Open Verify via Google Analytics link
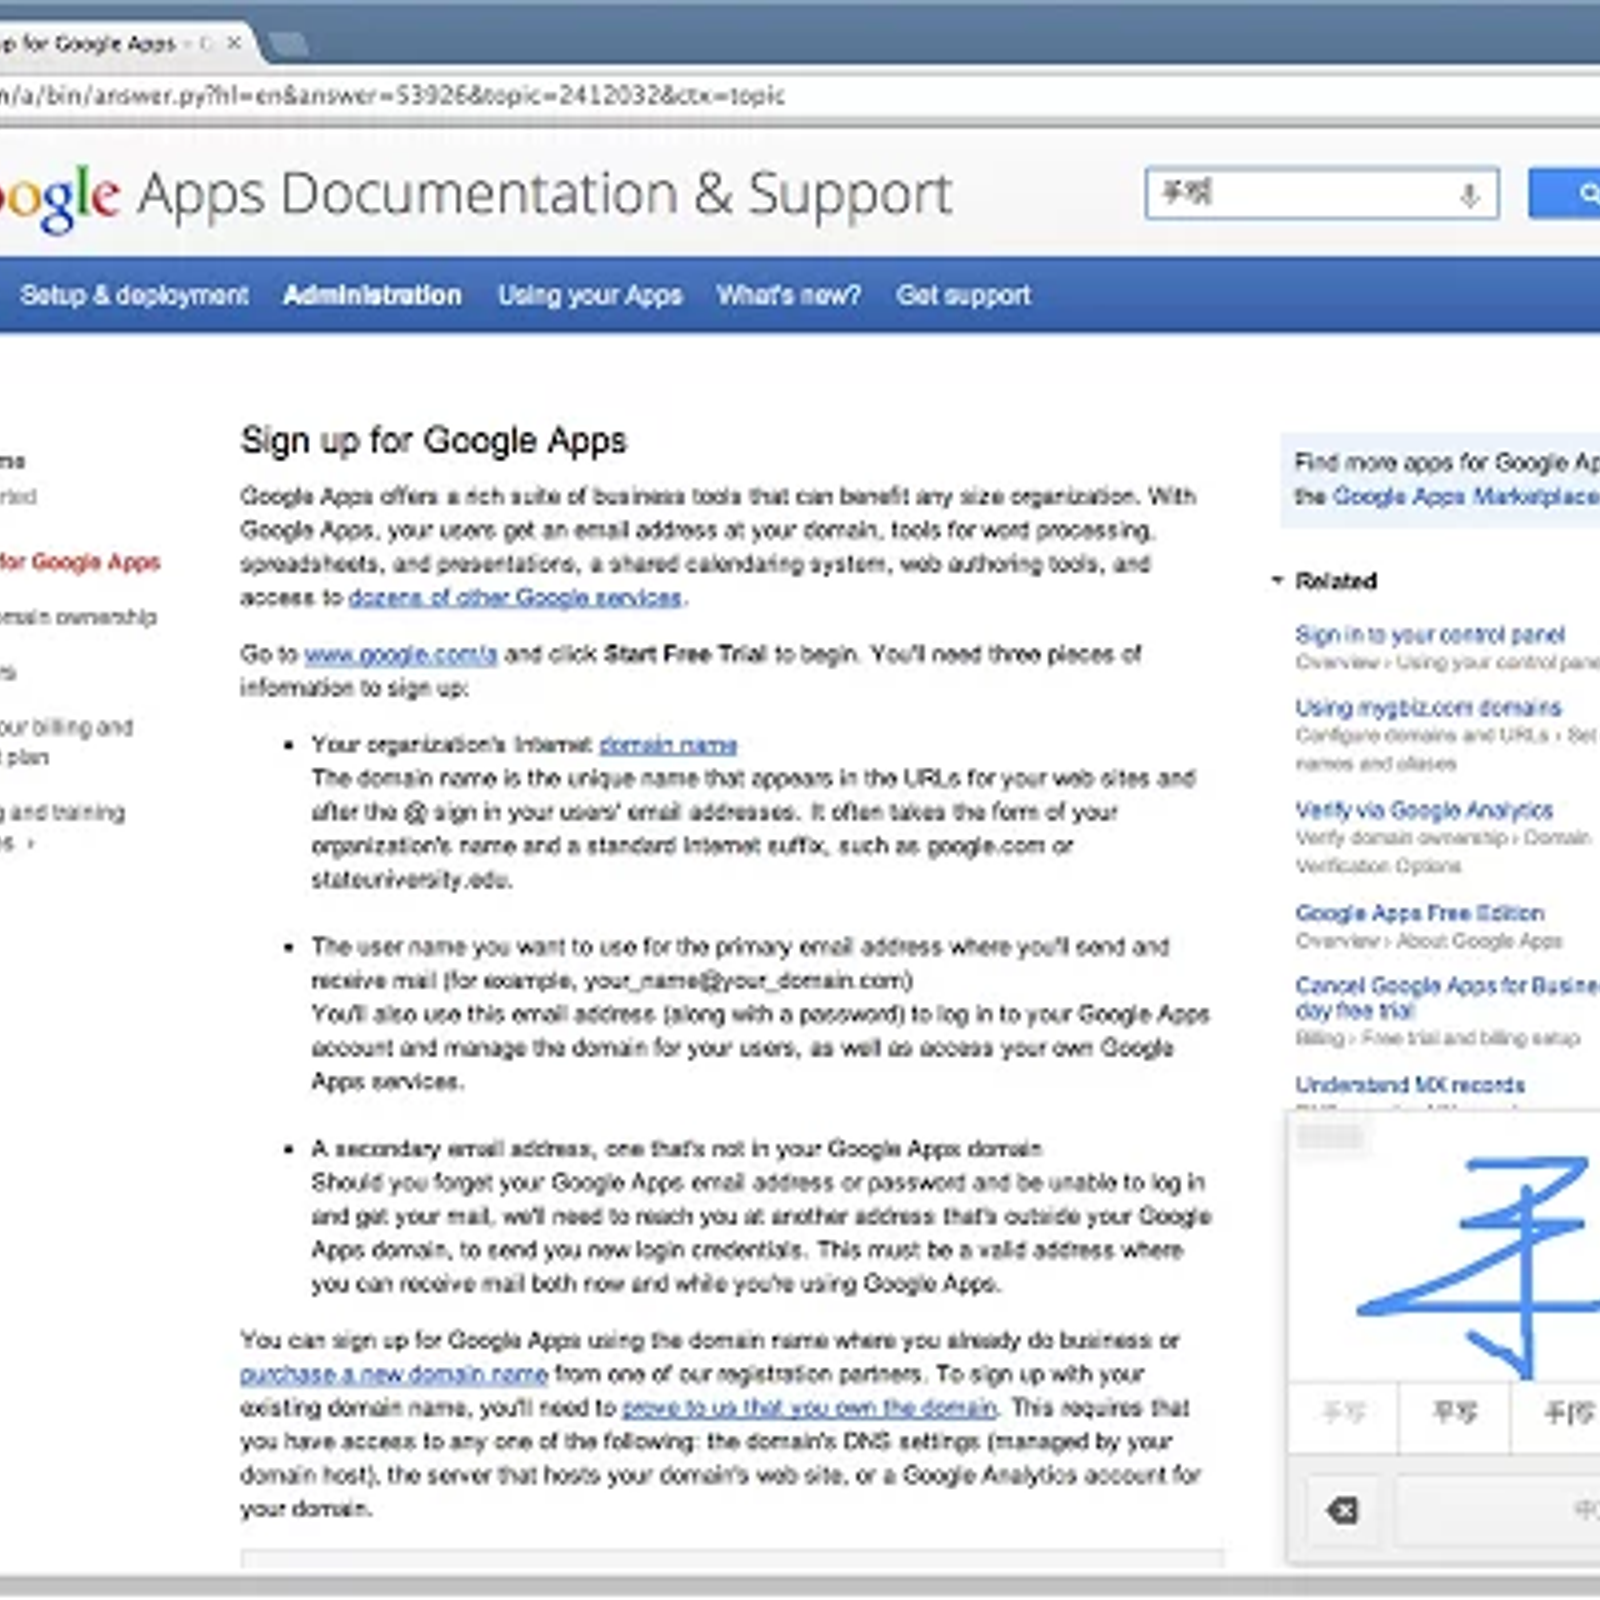The height and width of the screenshot is (1600, 1600). (1424, 810)
